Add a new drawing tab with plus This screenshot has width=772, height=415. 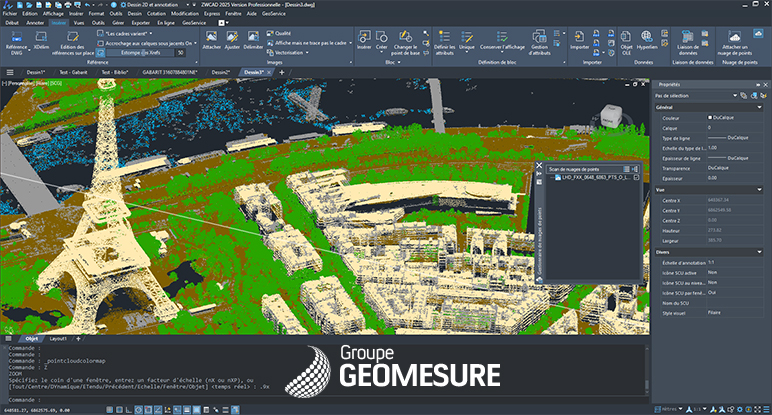282,72
